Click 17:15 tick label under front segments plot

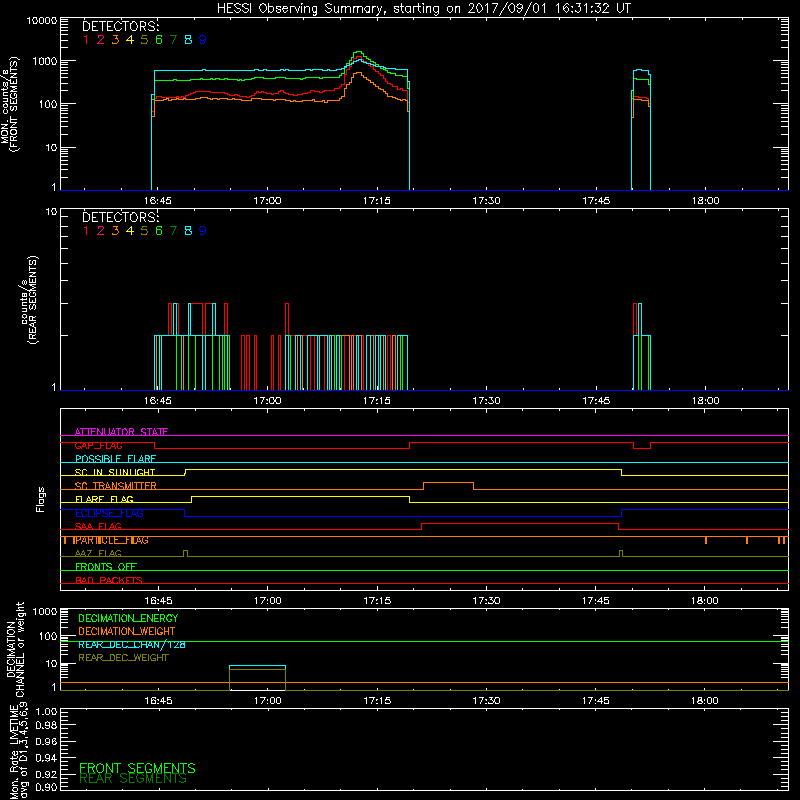(377, 201)
